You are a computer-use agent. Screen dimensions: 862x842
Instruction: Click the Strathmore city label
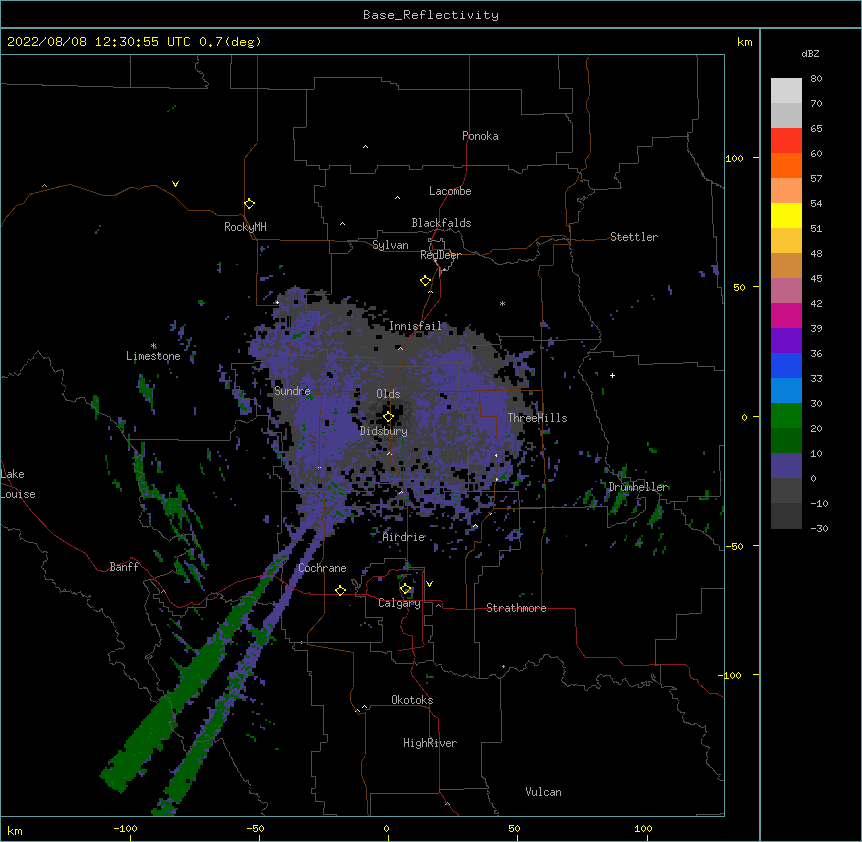pyautogui.click(x=516, y=608)
